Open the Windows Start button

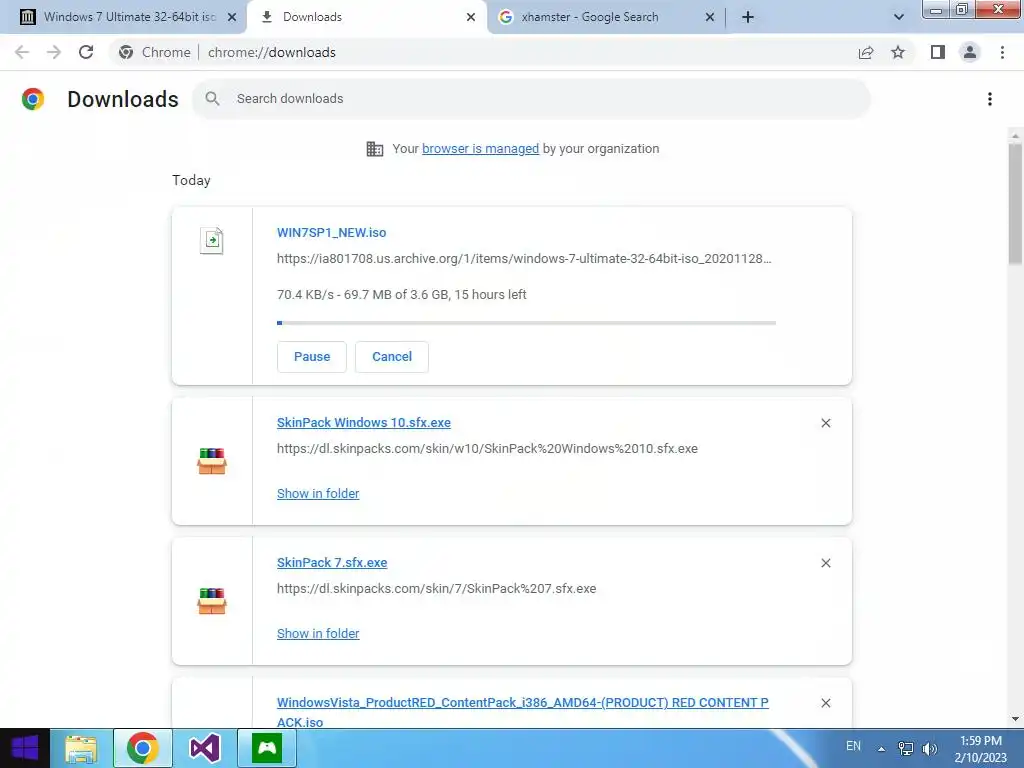coord(25,748)
